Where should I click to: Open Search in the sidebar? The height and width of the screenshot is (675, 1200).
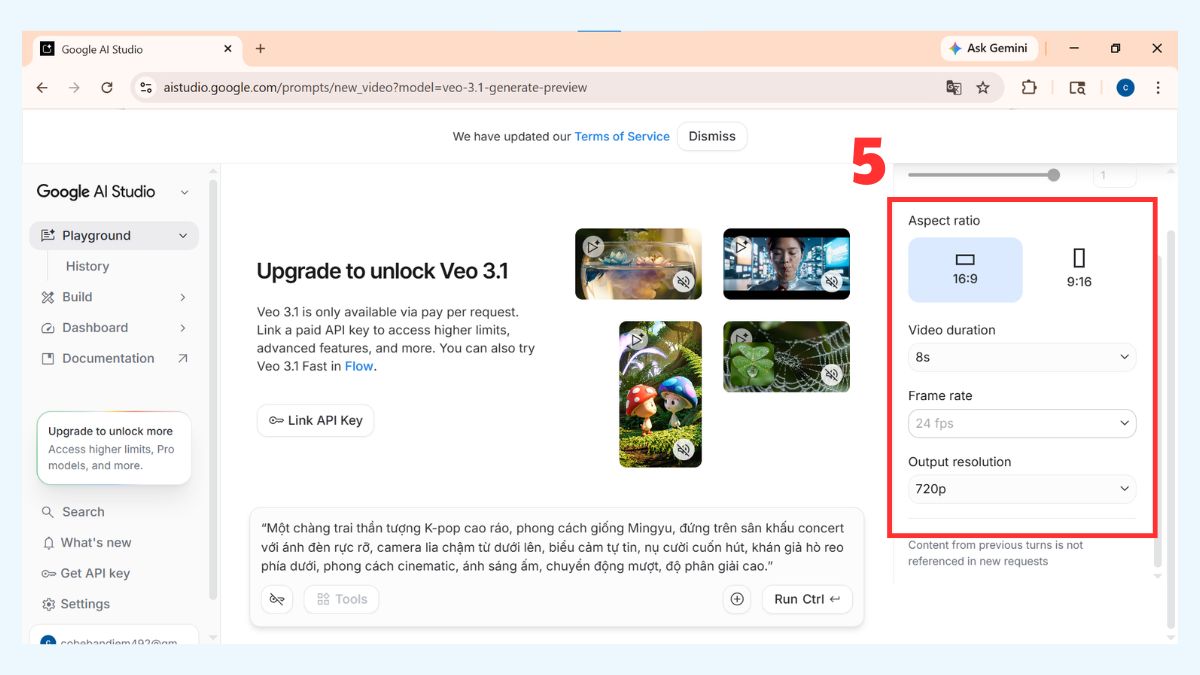pyautogui.click(x=72, y=512)
